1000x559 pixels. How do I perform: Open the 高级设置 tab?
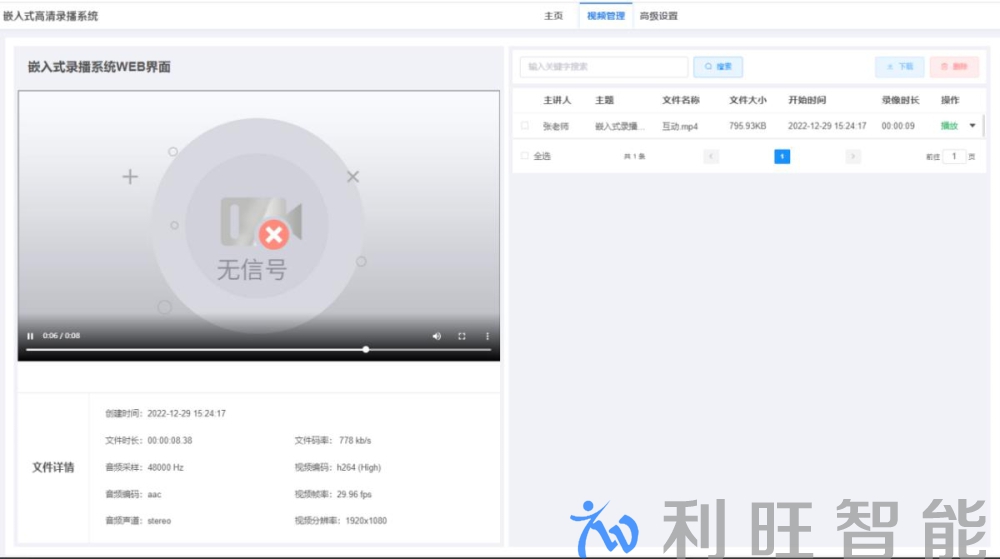pos(658,16)
